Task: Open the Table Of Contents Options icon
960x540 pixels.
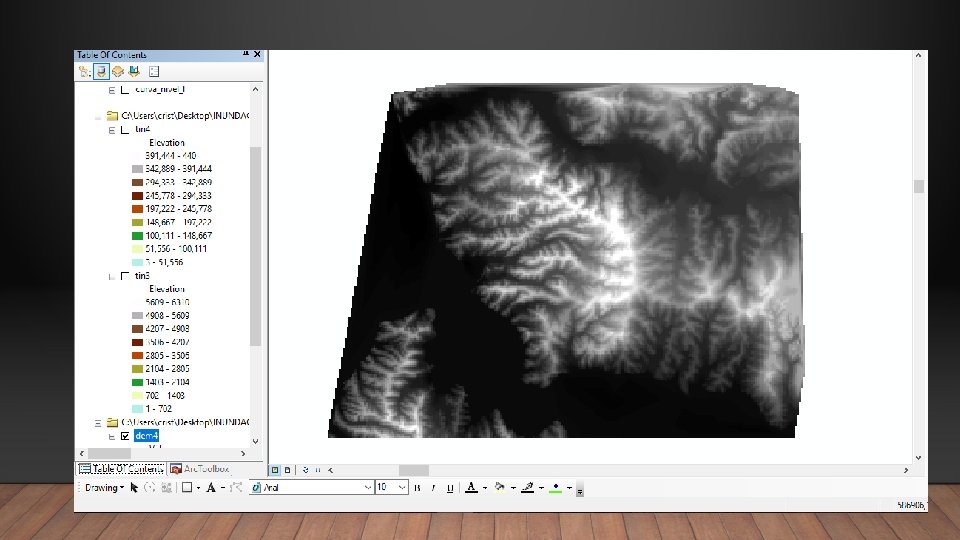Action: pyautogui.click(x=154, y=71)
